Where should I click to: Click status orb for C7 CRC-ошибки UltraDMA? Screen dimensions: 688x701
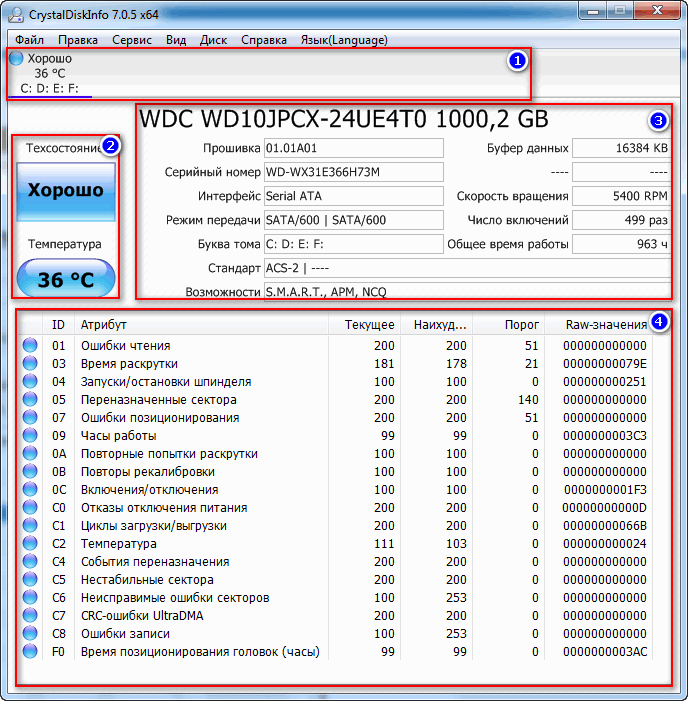pos(30,615)
